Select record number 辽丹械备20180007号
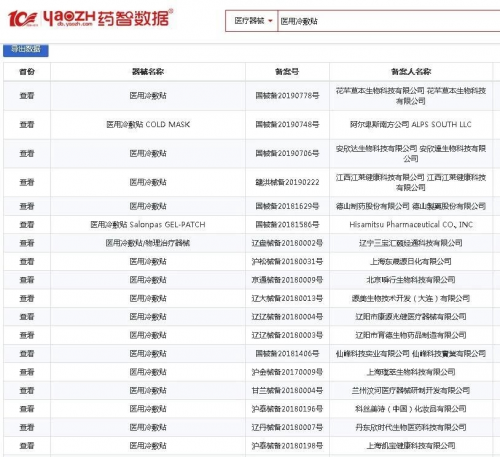500x457 pixels. [x=287, y=427]
